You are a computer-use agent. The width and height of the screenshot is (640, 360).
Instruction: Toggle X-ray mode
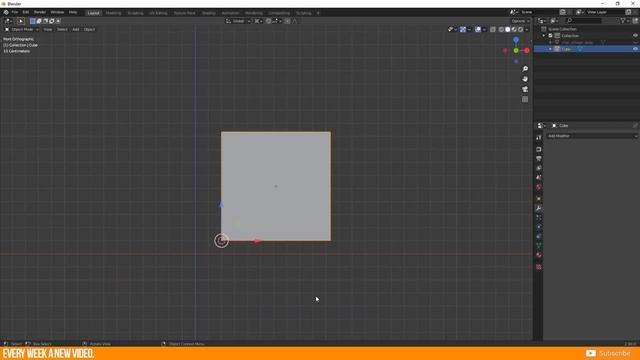click(493, 29)
